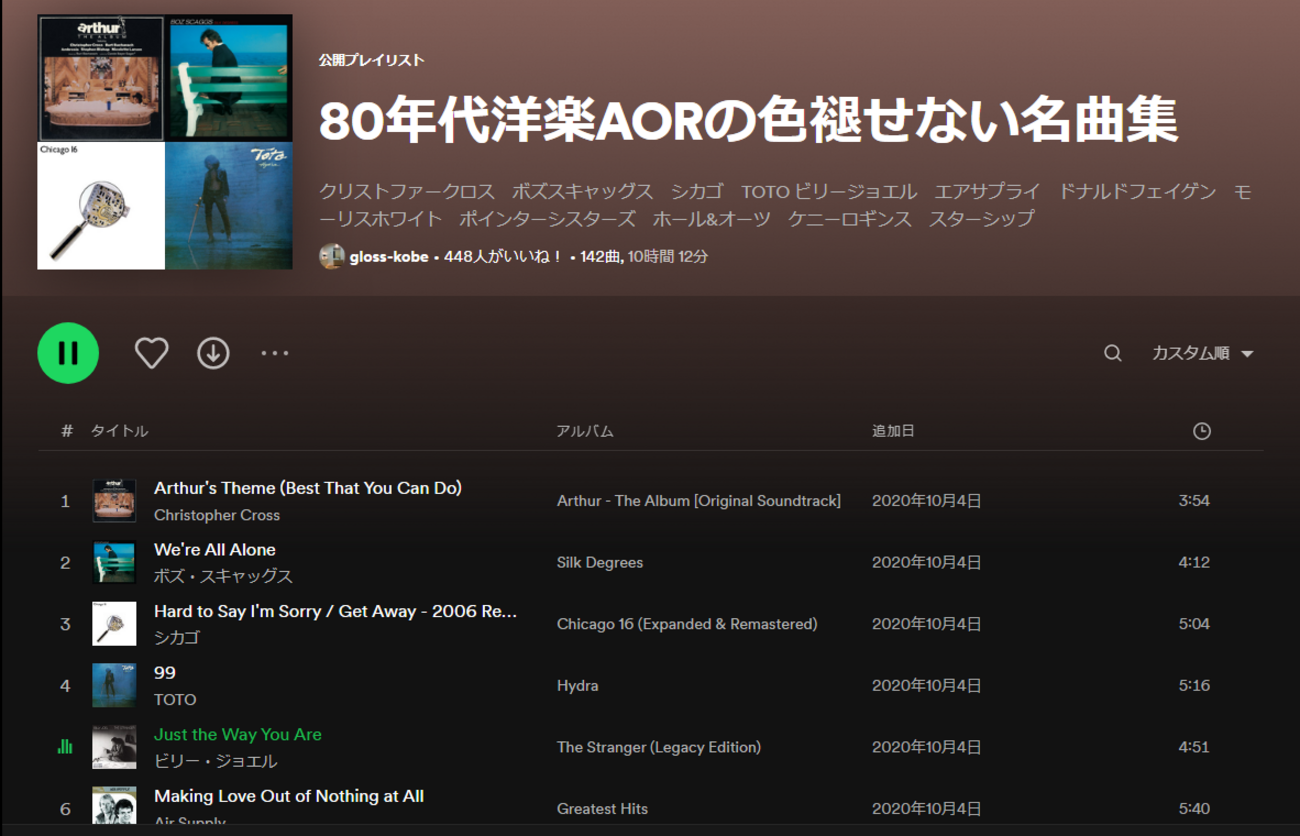Screen dimensions: 1300x836
Task: Click the We're All Alone album thumbnail
Action: point(114,563)
